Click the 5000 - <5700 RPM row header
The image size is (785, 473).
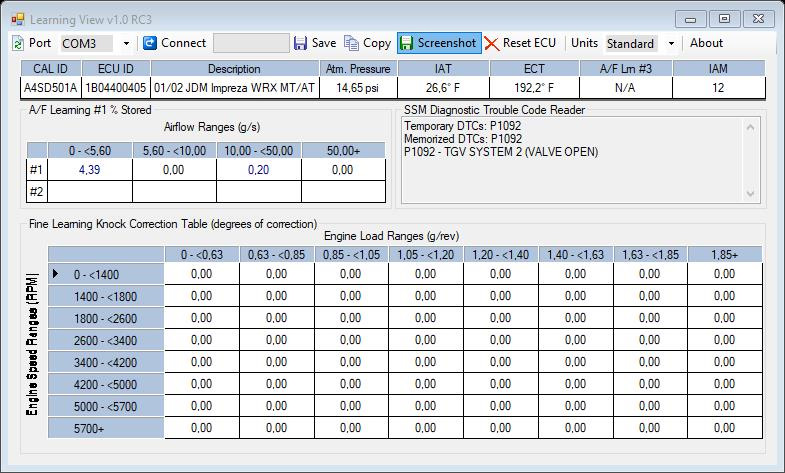106,406
